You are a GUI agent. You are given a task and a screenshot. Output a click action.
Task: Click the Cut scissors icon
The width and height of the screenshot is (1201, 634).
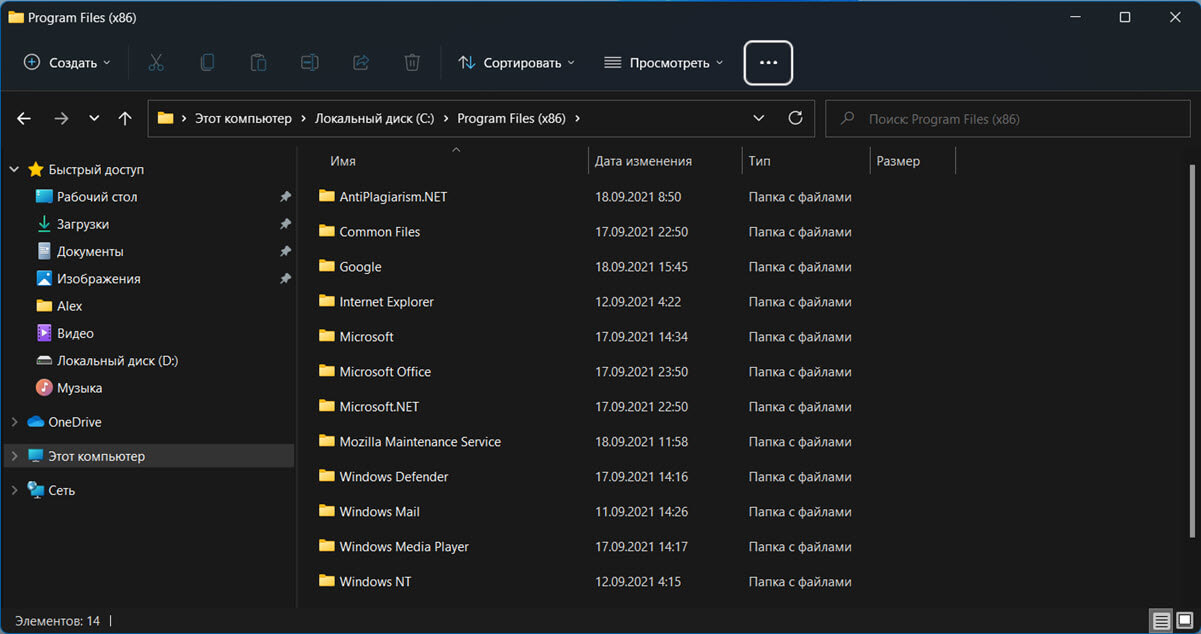(x=156, y=62)
